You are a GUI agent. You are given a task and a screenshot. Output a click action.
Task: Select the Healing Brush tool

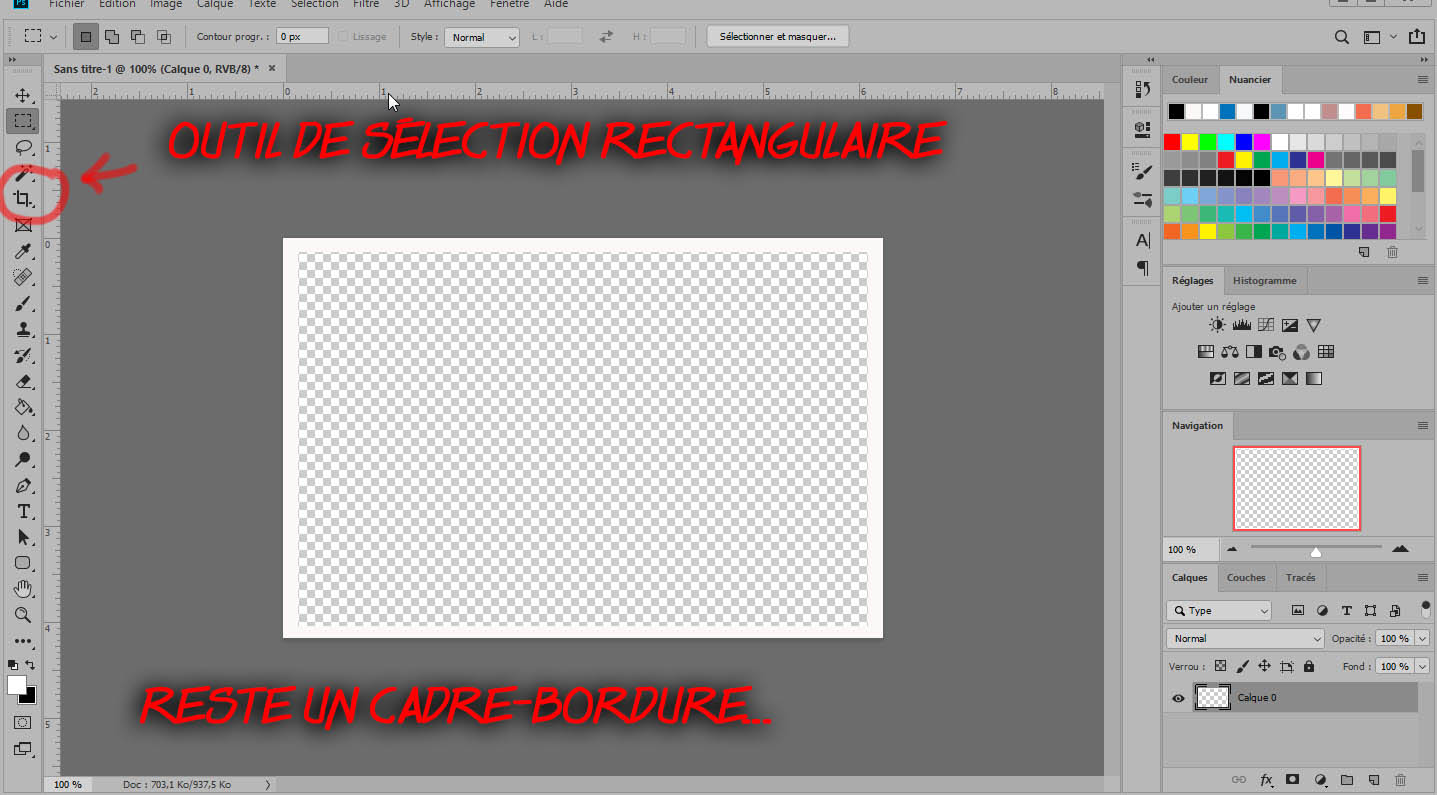tap(23, 278)
